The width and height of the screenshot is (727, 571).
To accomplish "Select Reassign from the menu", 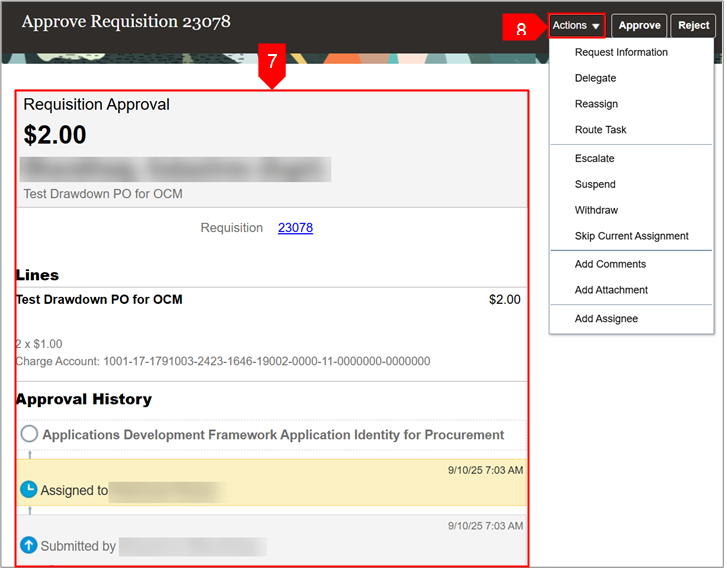I will tap(596, 104).
